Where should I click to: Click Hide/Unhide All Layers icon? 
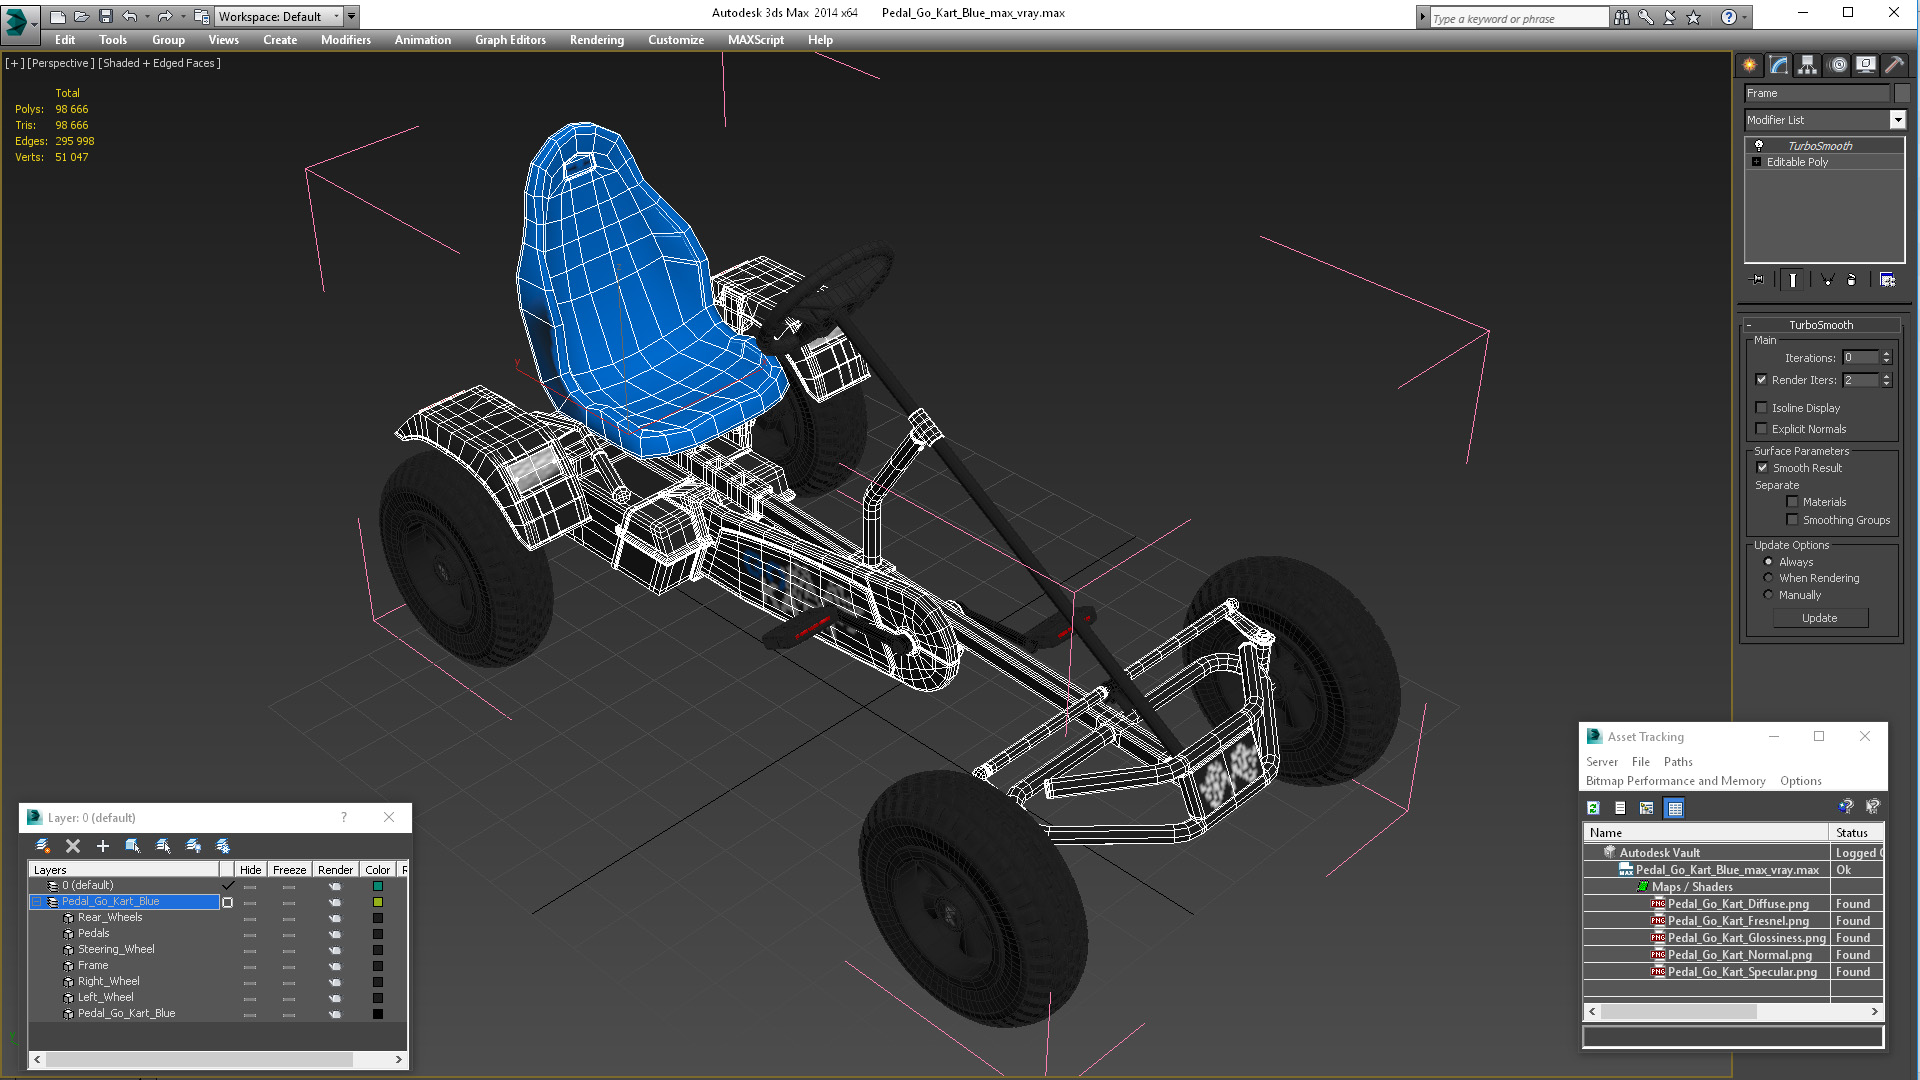(x=193, y=846)
